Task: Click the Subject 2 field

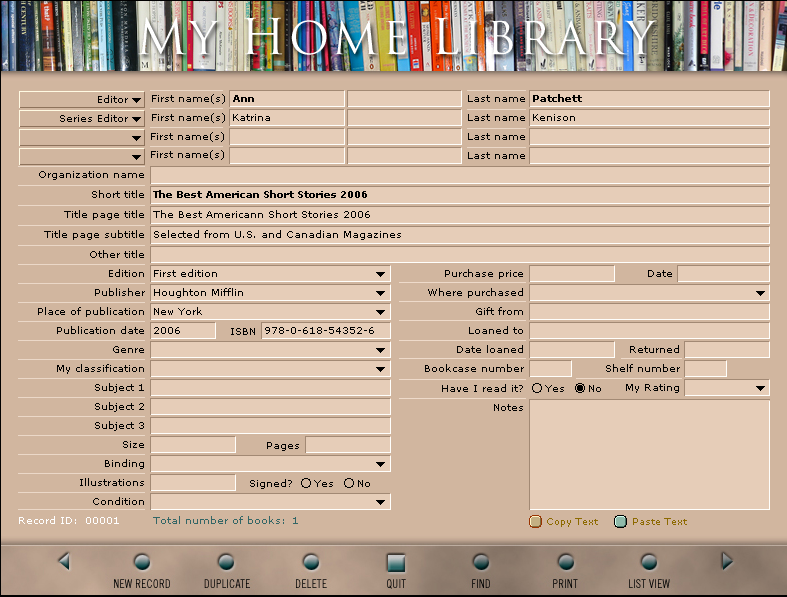Action: (x=271, y=407)
